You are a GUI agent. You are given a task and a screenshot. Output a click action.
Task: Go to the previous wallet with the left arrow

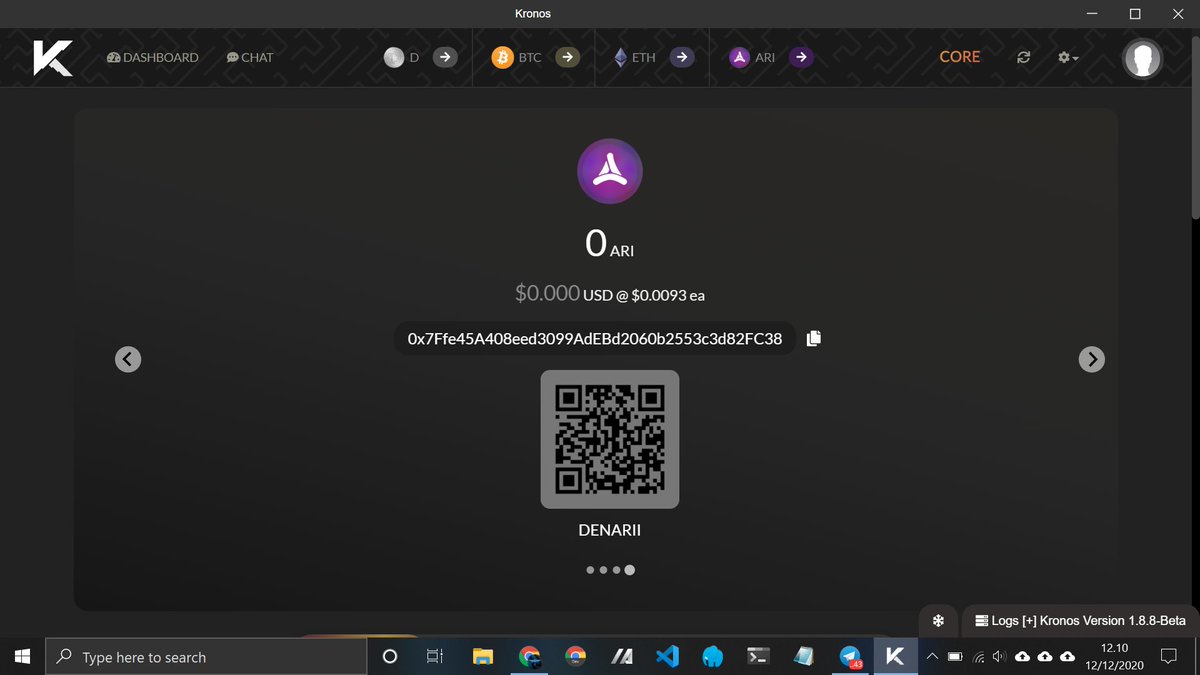(x=128, y=359)
